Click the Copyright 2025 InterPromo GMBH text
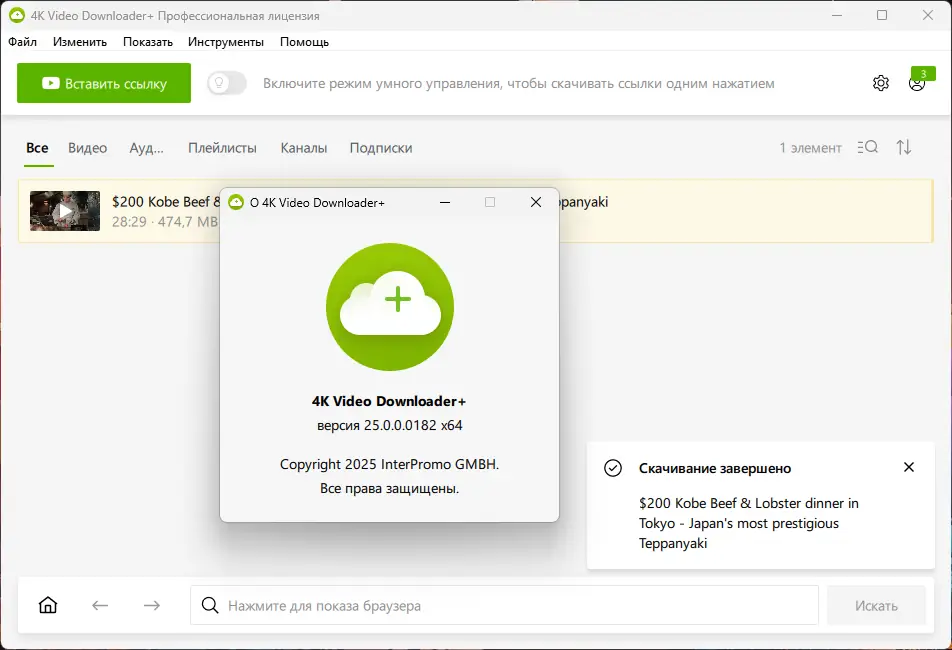The width and height of the screenshot is (952, 650). tap(390, 464)
